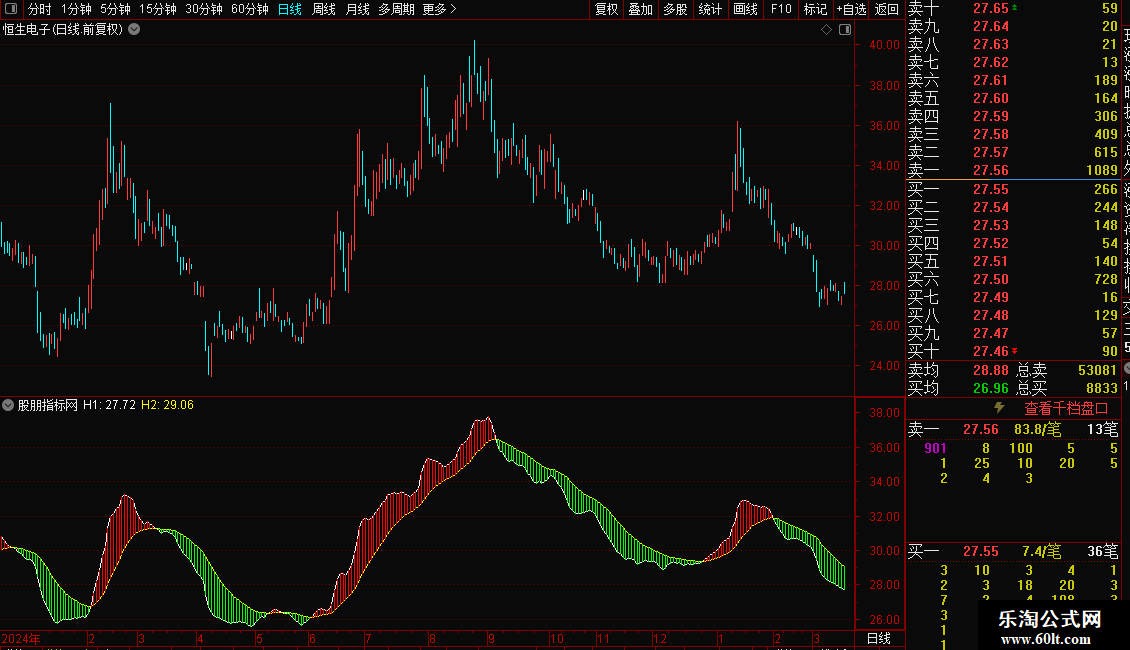Open 多周期 multi-period view

396,9
